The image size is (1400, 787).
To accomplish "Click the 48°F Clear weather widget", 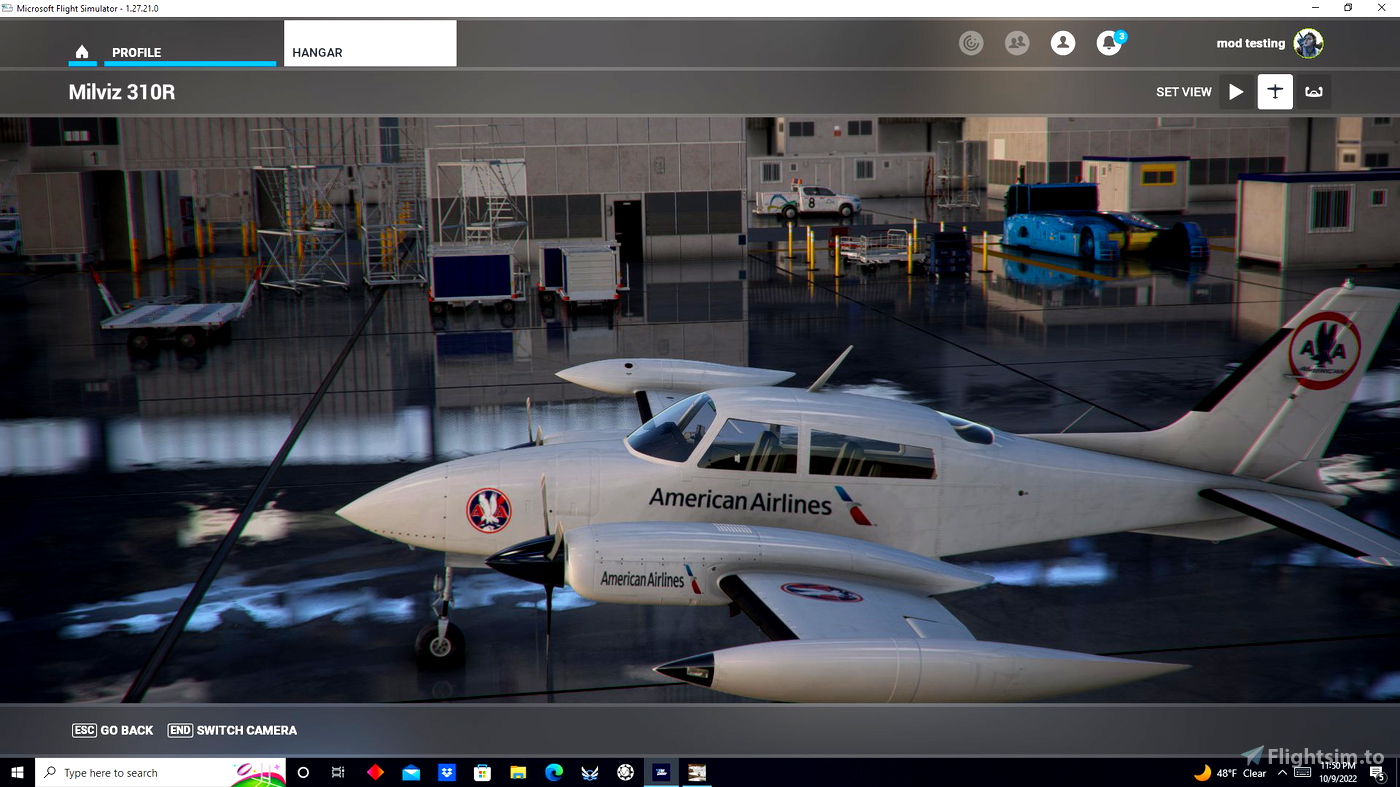I will (1231, 773).
